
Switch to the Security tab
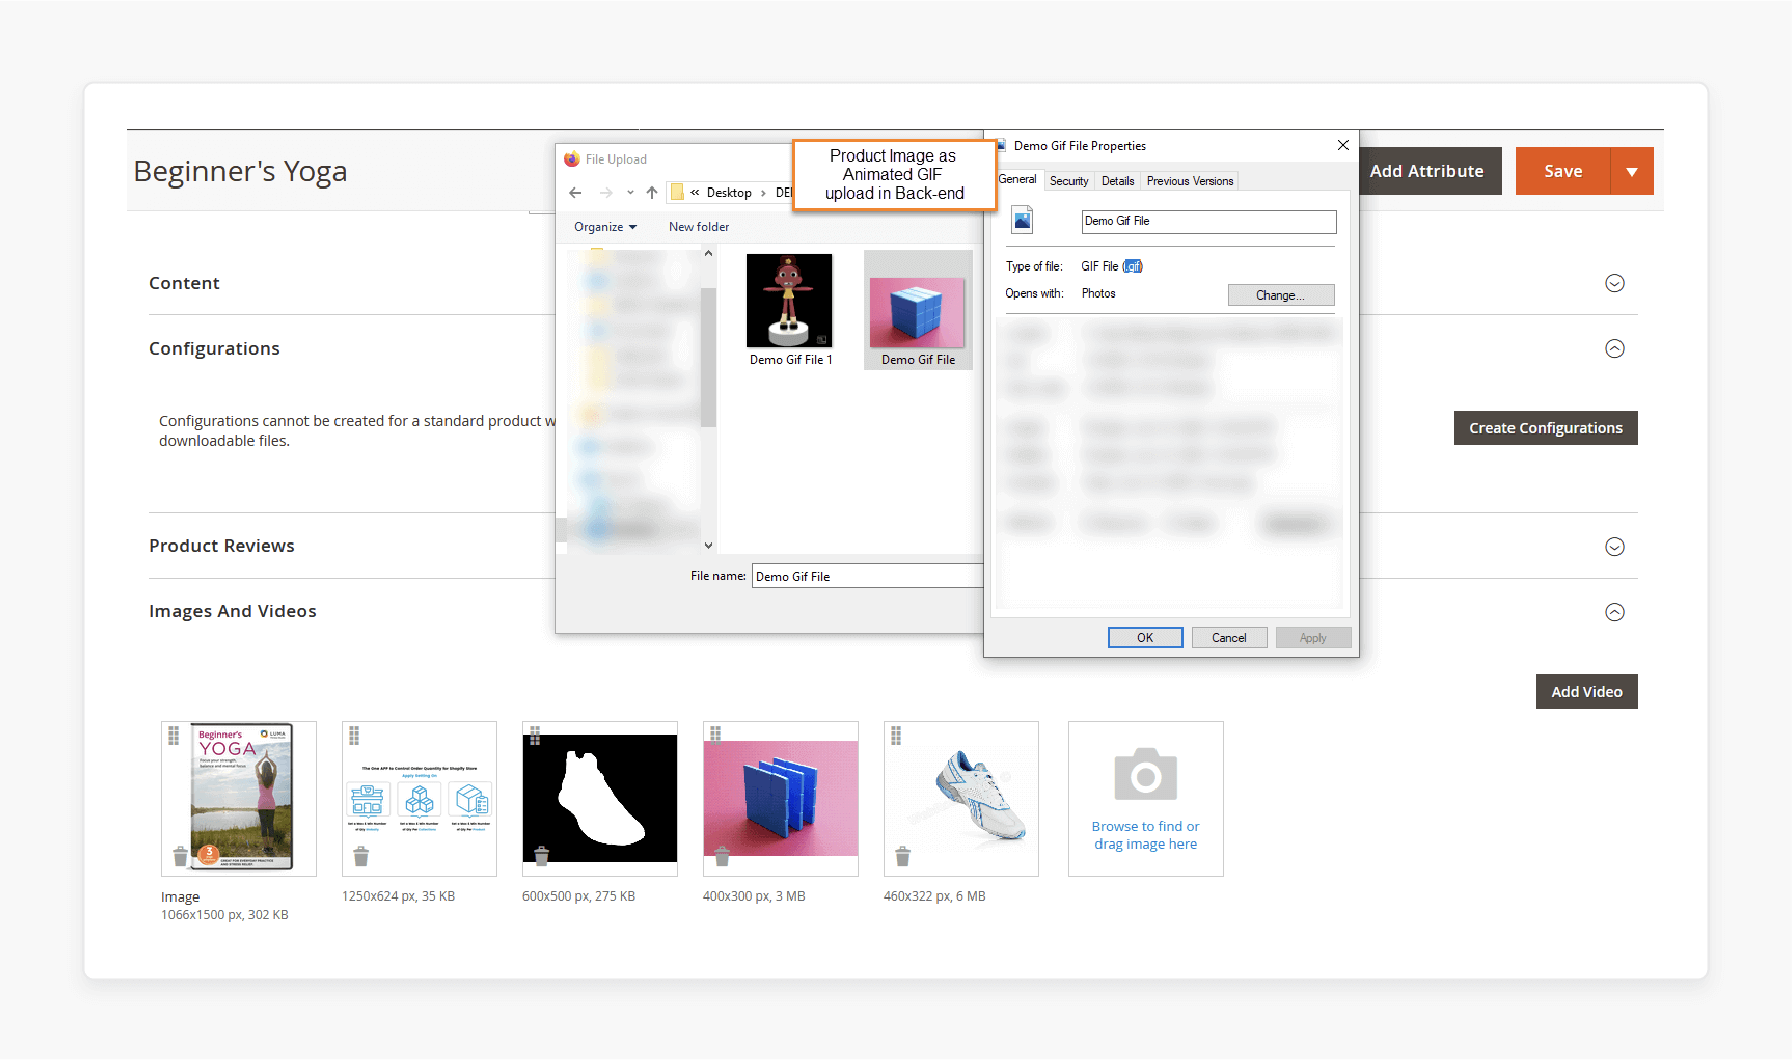coord(1069,181)
